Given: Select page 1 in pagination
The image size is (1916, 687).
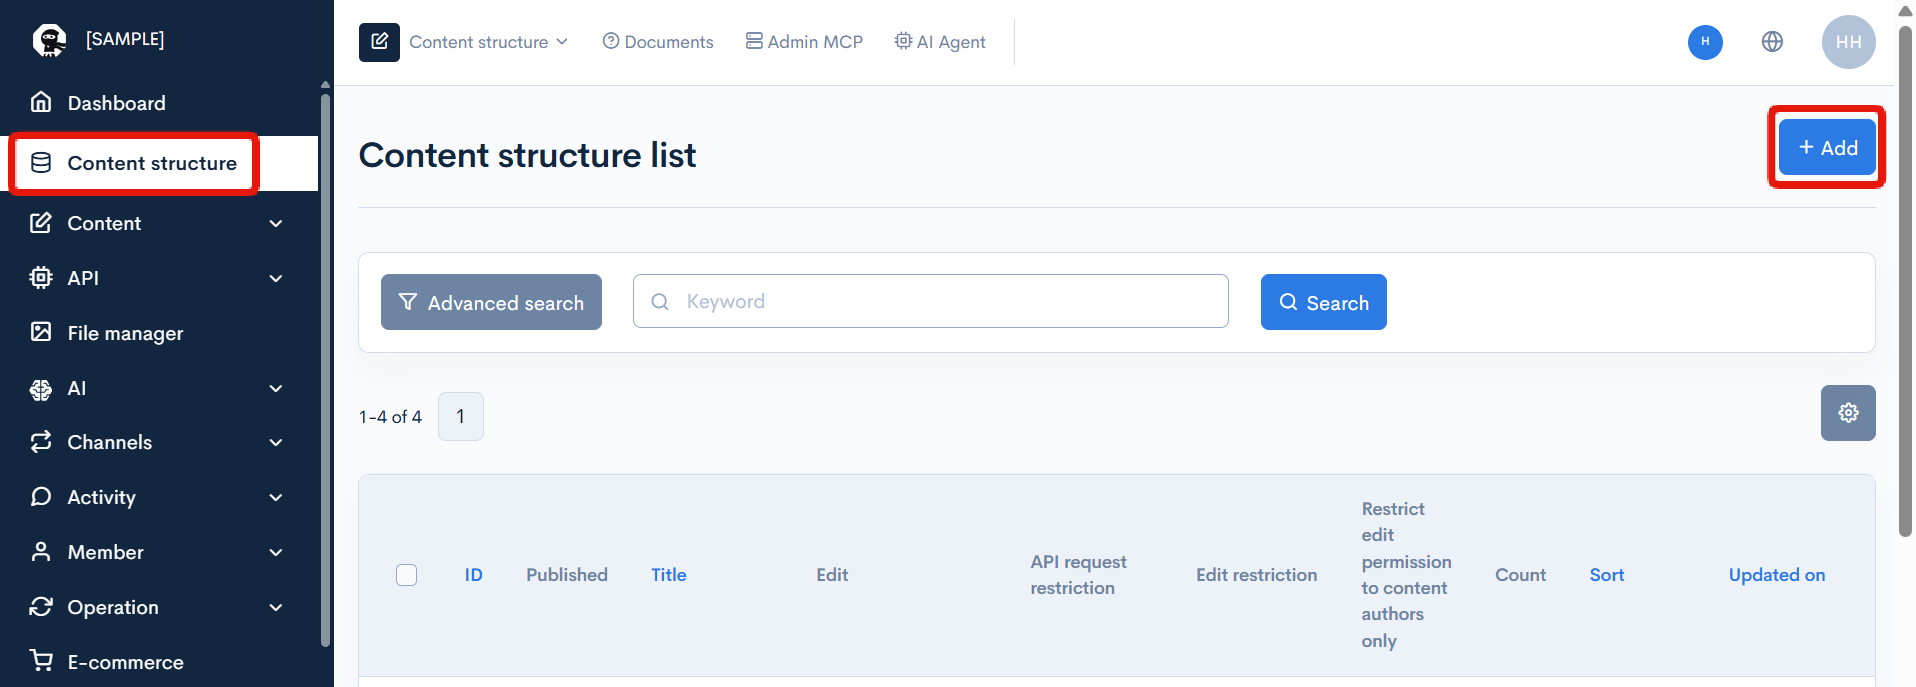Looking at the screenshot, I should click(x=461, y=416).
